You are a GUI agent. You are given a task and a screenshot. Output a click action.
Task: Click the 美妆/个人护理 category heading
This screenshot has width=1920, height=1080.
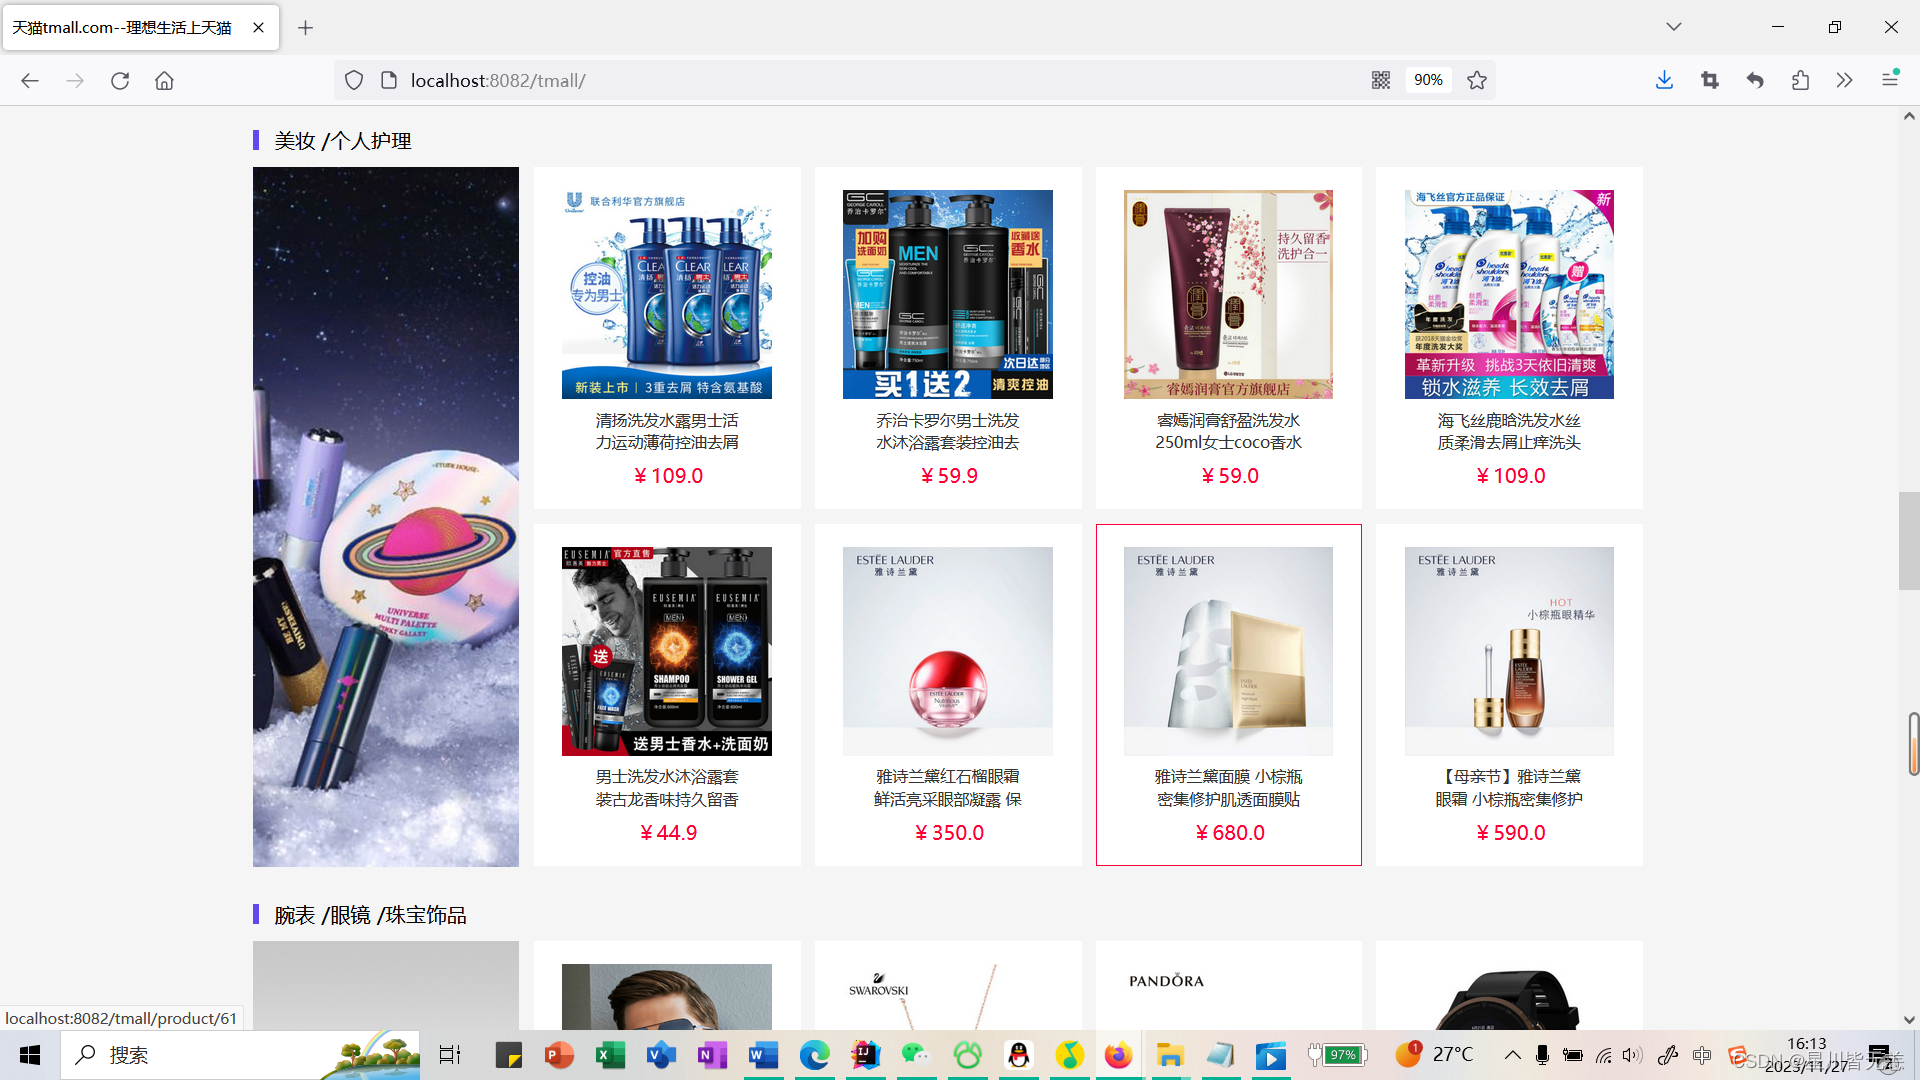(x=342, y=141)
